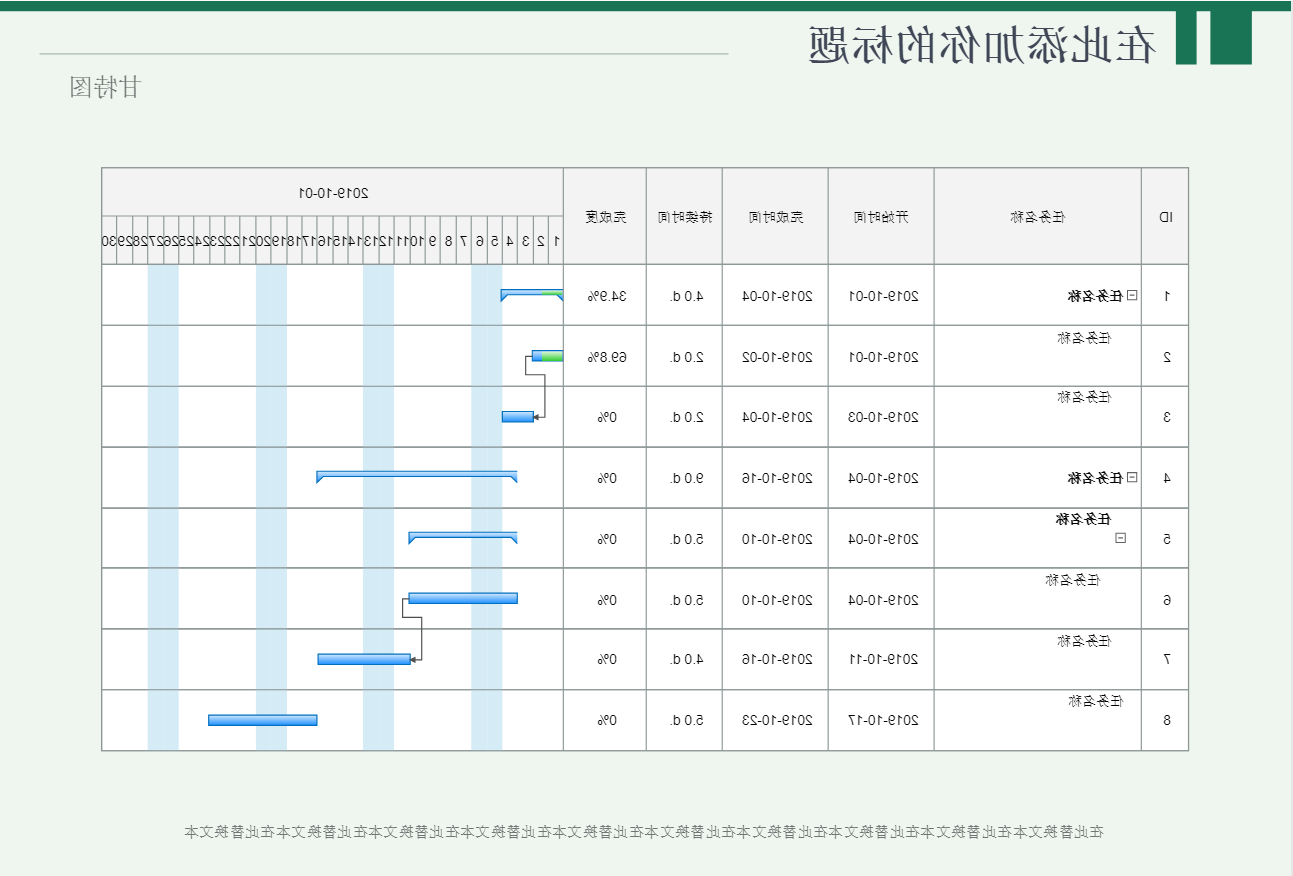Select the Gantt bar for task 7
1293x876 pixels.
click(x=364, y=659)
